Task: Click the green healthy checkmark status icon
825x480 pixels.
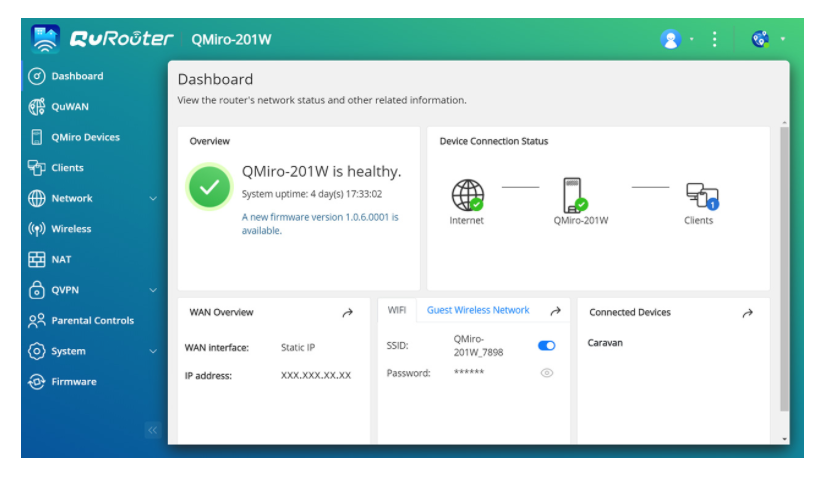Action: pos(209,187)
